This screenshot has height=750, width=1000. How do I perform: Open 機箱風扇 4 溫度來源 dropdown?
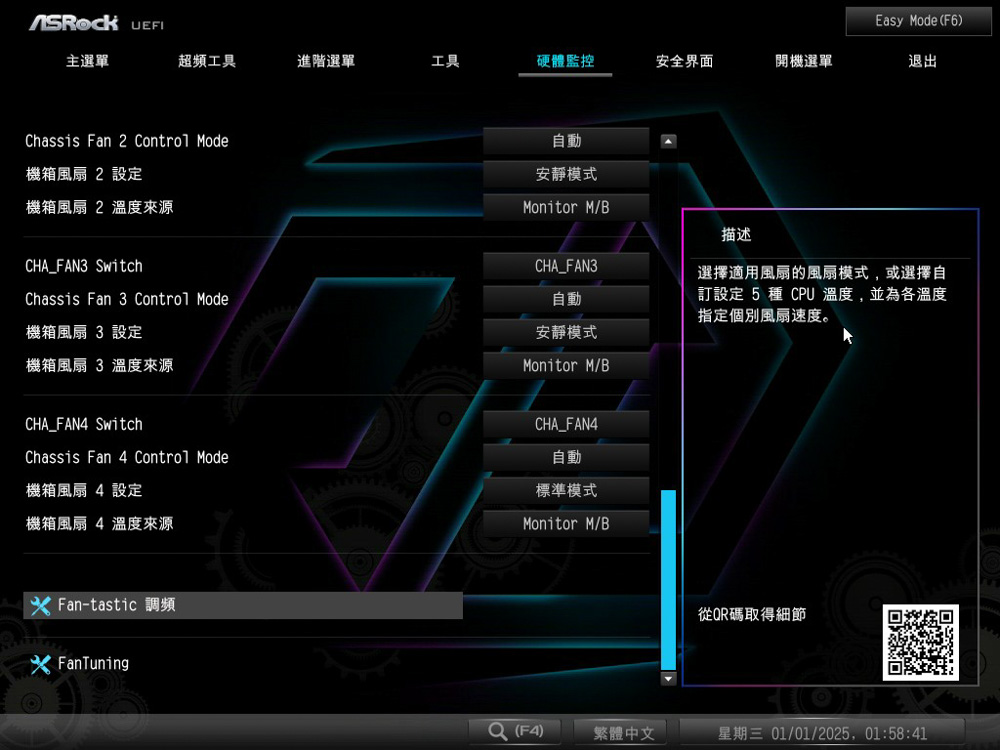point(566,524)
